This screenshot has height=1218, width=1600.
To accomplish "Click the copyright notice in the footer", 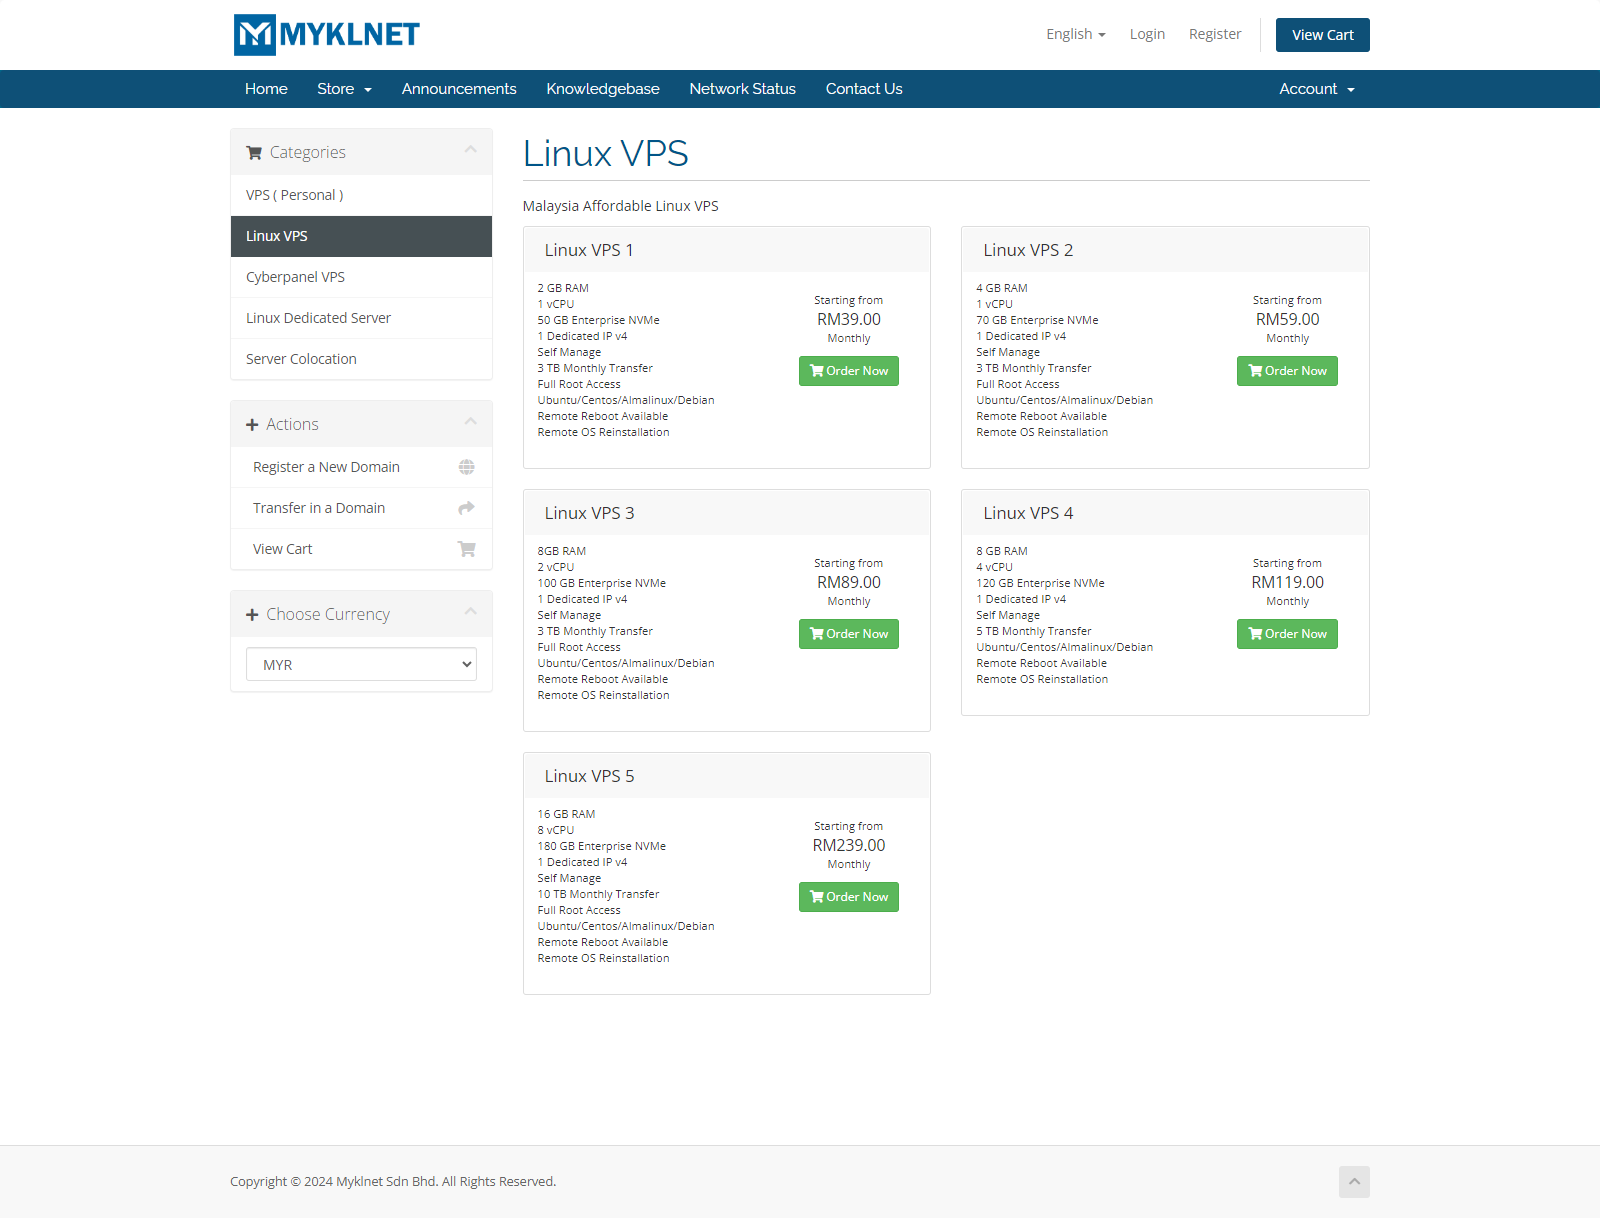I will click(393, 1182).
